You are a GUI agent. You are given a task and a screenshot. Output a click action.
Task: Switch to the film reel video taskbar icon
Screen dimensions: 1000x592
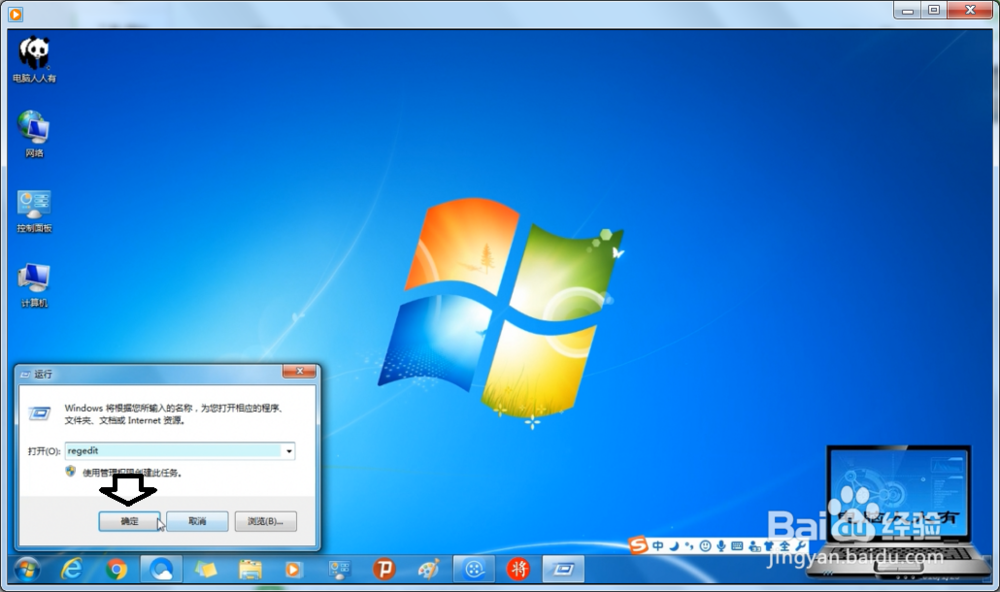coord(474,569)
